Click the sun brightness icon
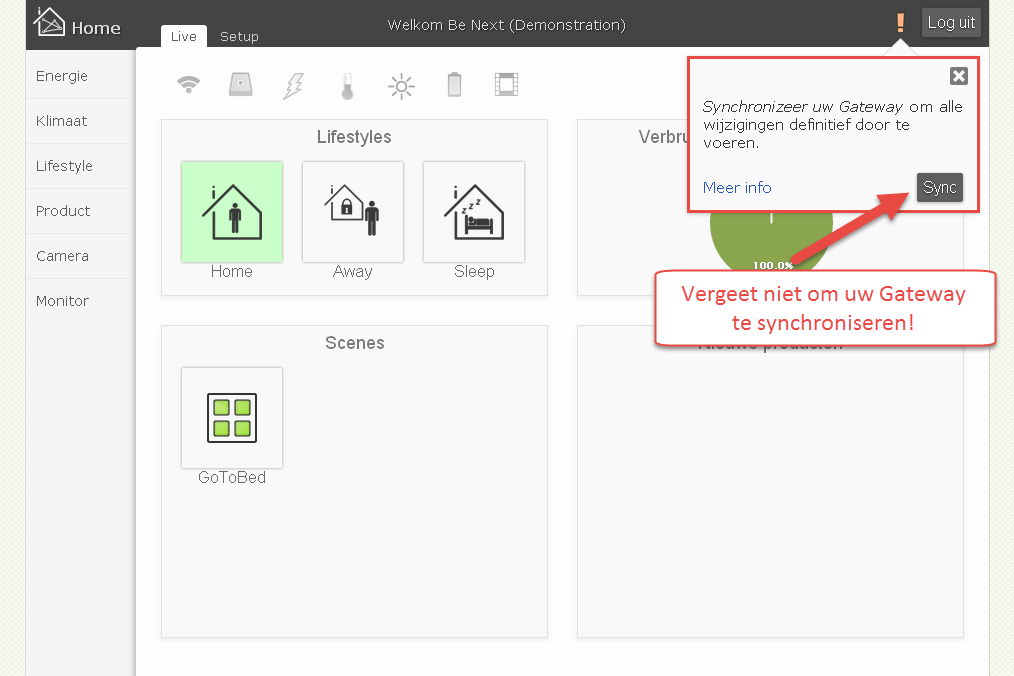 coord(401,86)
